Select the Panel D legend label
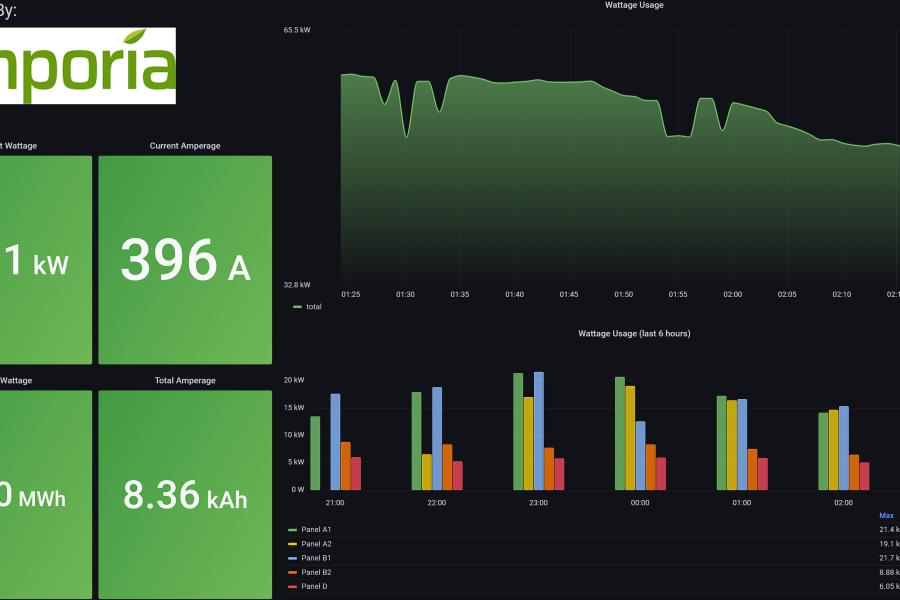Viewport: 900px width, 600px height. [x=314, y=586]
